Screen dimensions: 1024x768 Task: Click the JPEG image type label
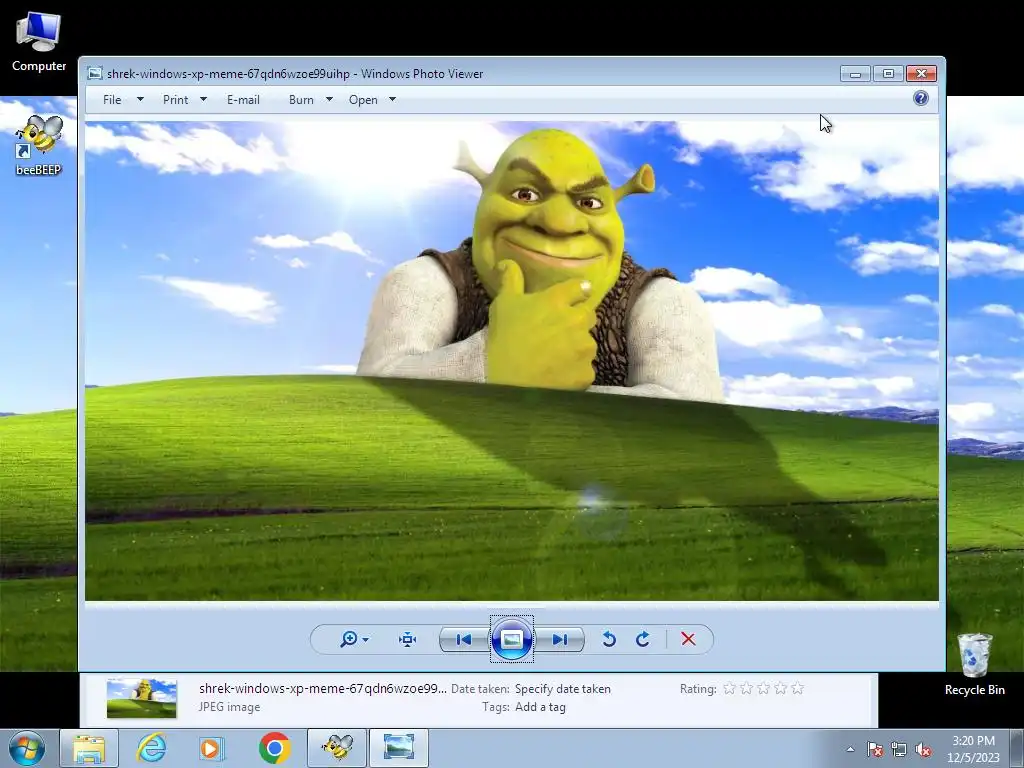tap(229, 707)
